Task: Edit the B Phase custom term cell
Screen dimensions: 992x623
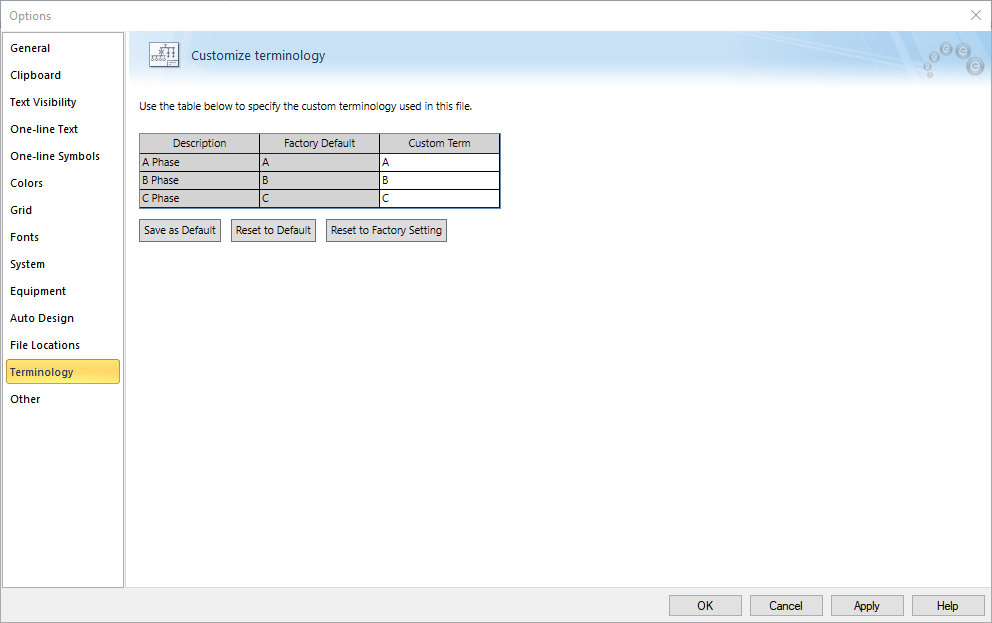Action: pyautogui.click(x=439, y=180)
